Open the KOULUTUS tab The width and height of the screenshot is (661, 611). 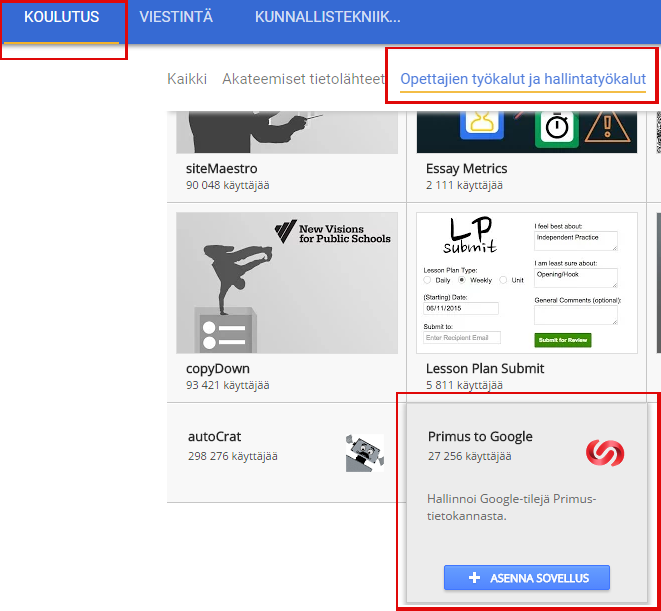tap(62, 17)
